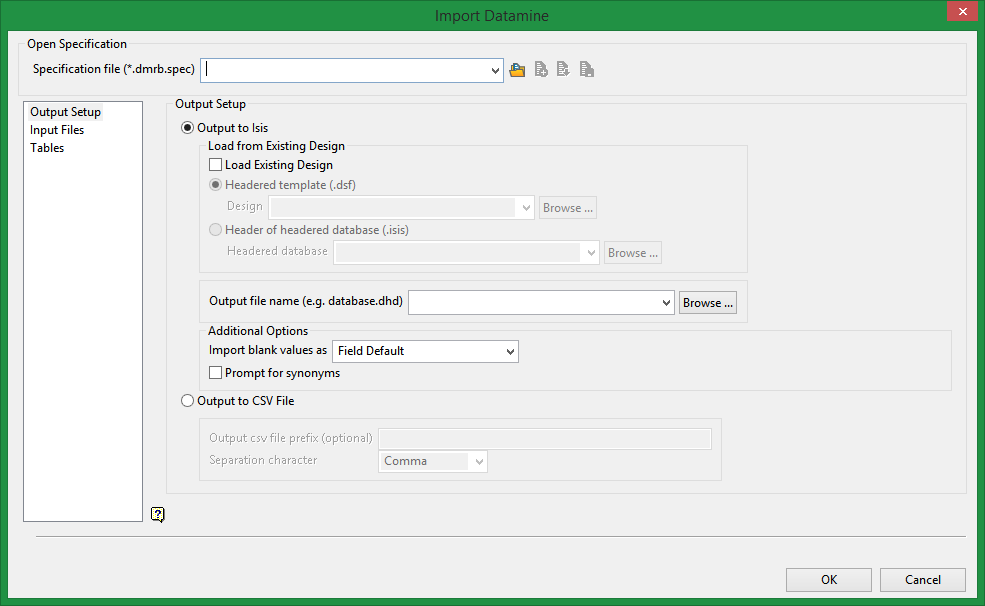The image size is (985, 606).
Task: Go to the Tables section
Action: point(47,148)
